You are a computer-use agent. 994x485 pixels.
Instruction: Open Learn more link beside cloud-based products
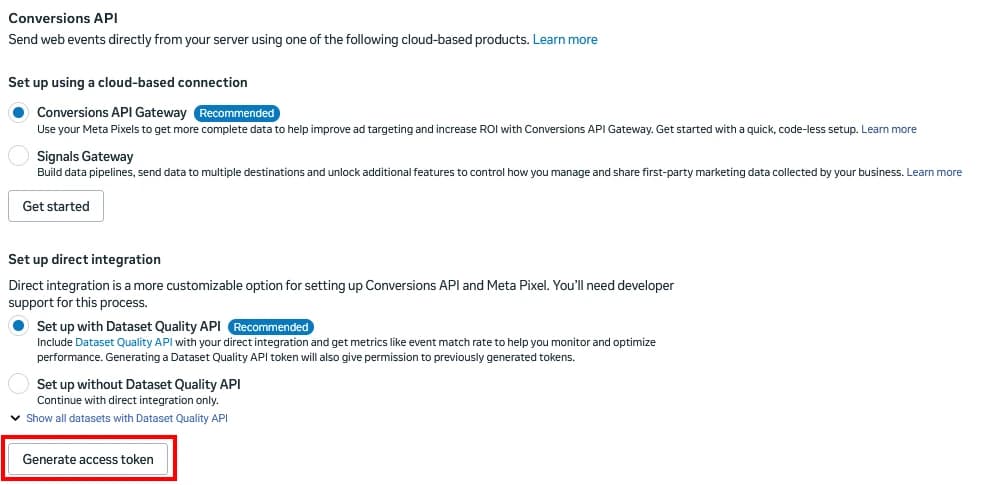565,39
